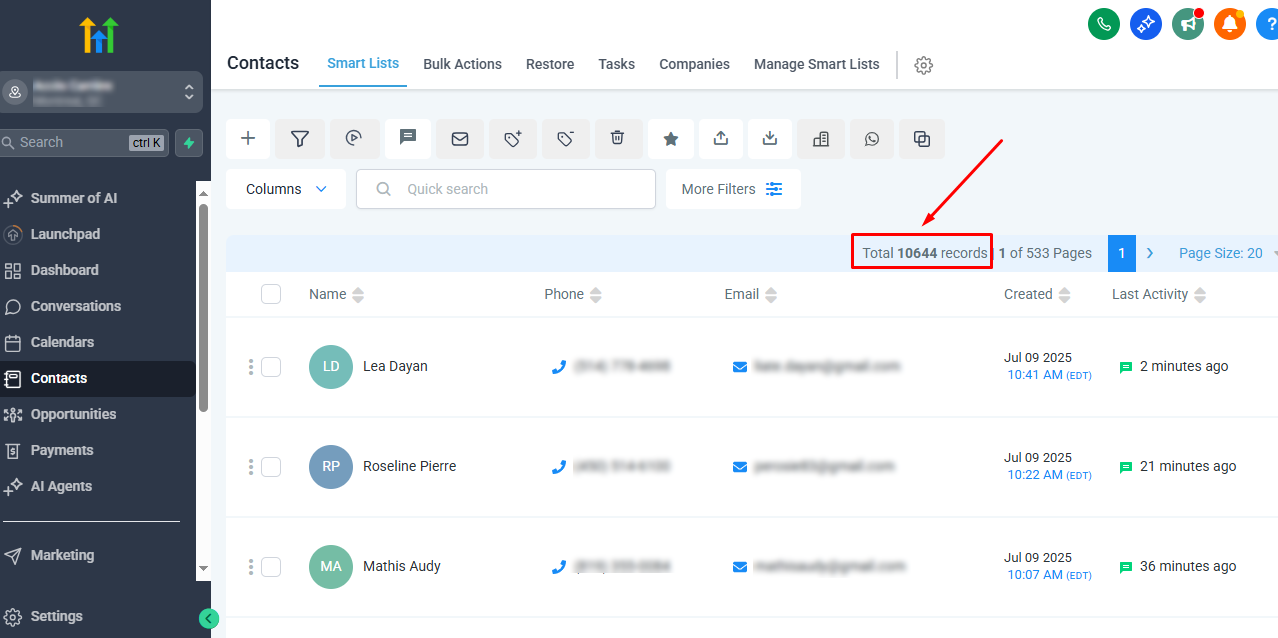Open the Restore tab
The image size is (1278, 638).
pos(550,64)
